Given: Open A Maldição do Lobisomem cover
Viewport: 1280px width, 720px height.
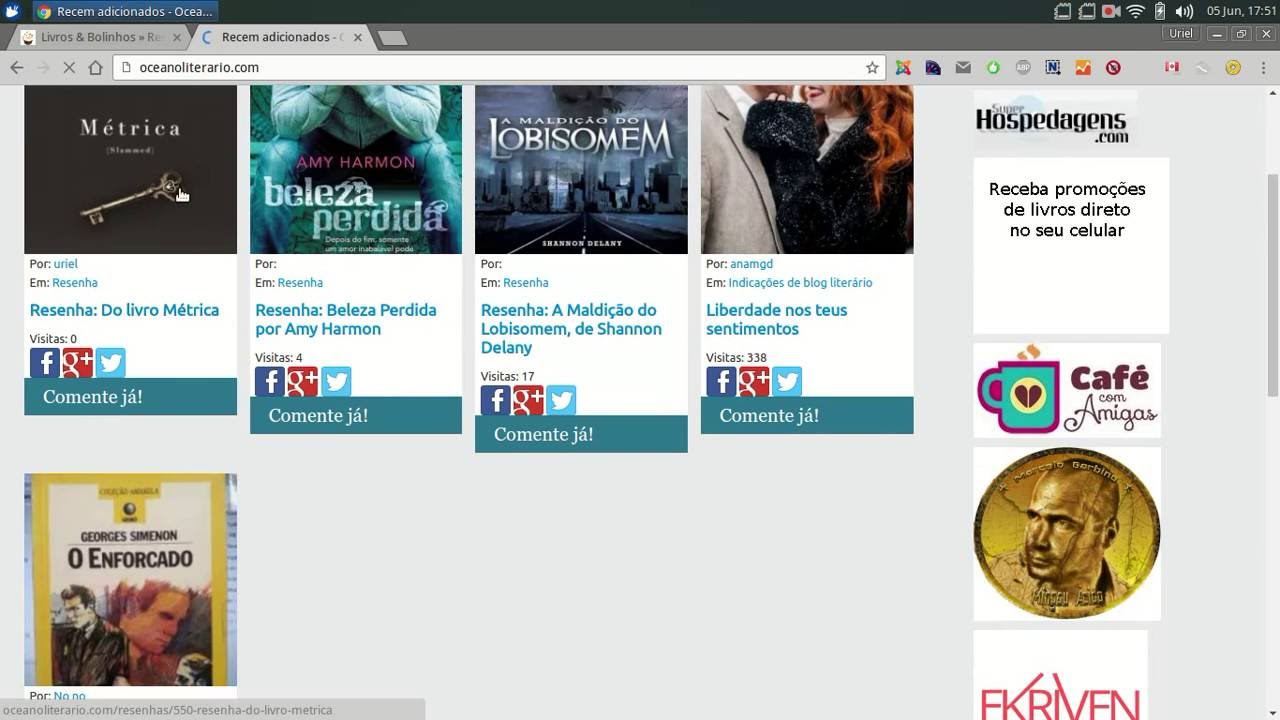Looking at the screenshot, I should point(581,169).
